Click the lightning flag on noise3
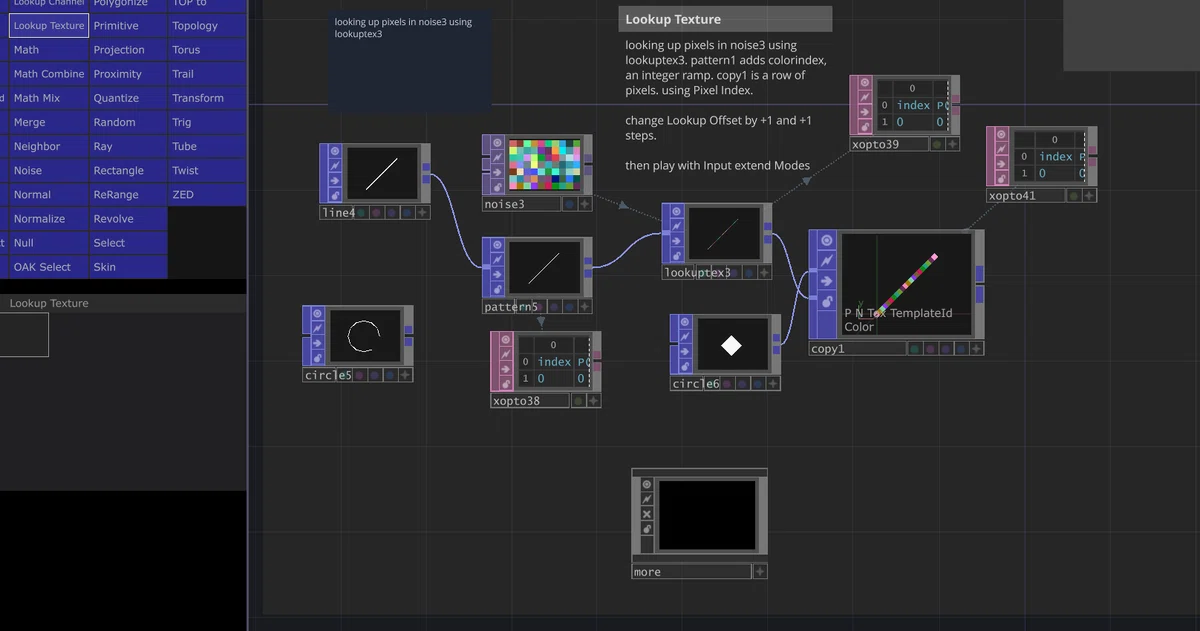The width and height of the screenshot is (1200, 631). tap(498, 158)
